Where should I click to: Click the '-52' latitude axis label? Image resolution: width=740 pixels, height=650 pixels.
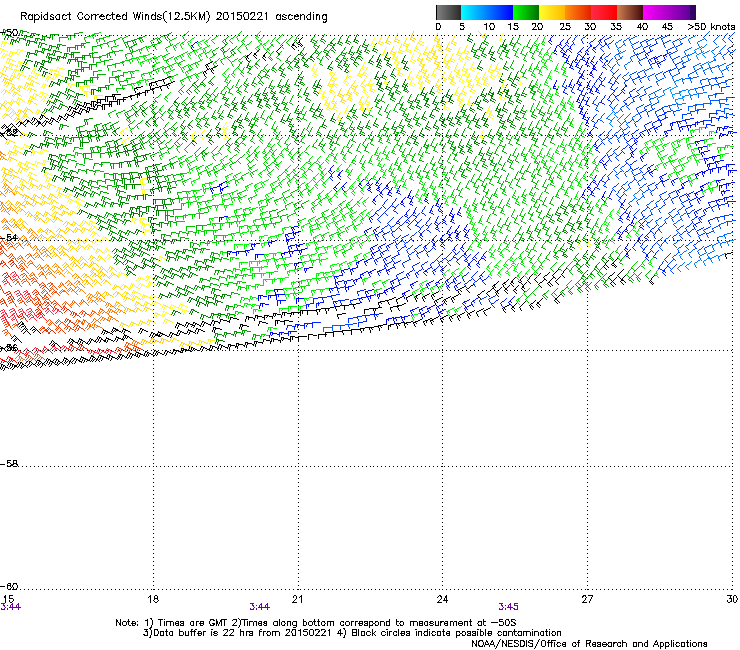[x=9, y=133]
